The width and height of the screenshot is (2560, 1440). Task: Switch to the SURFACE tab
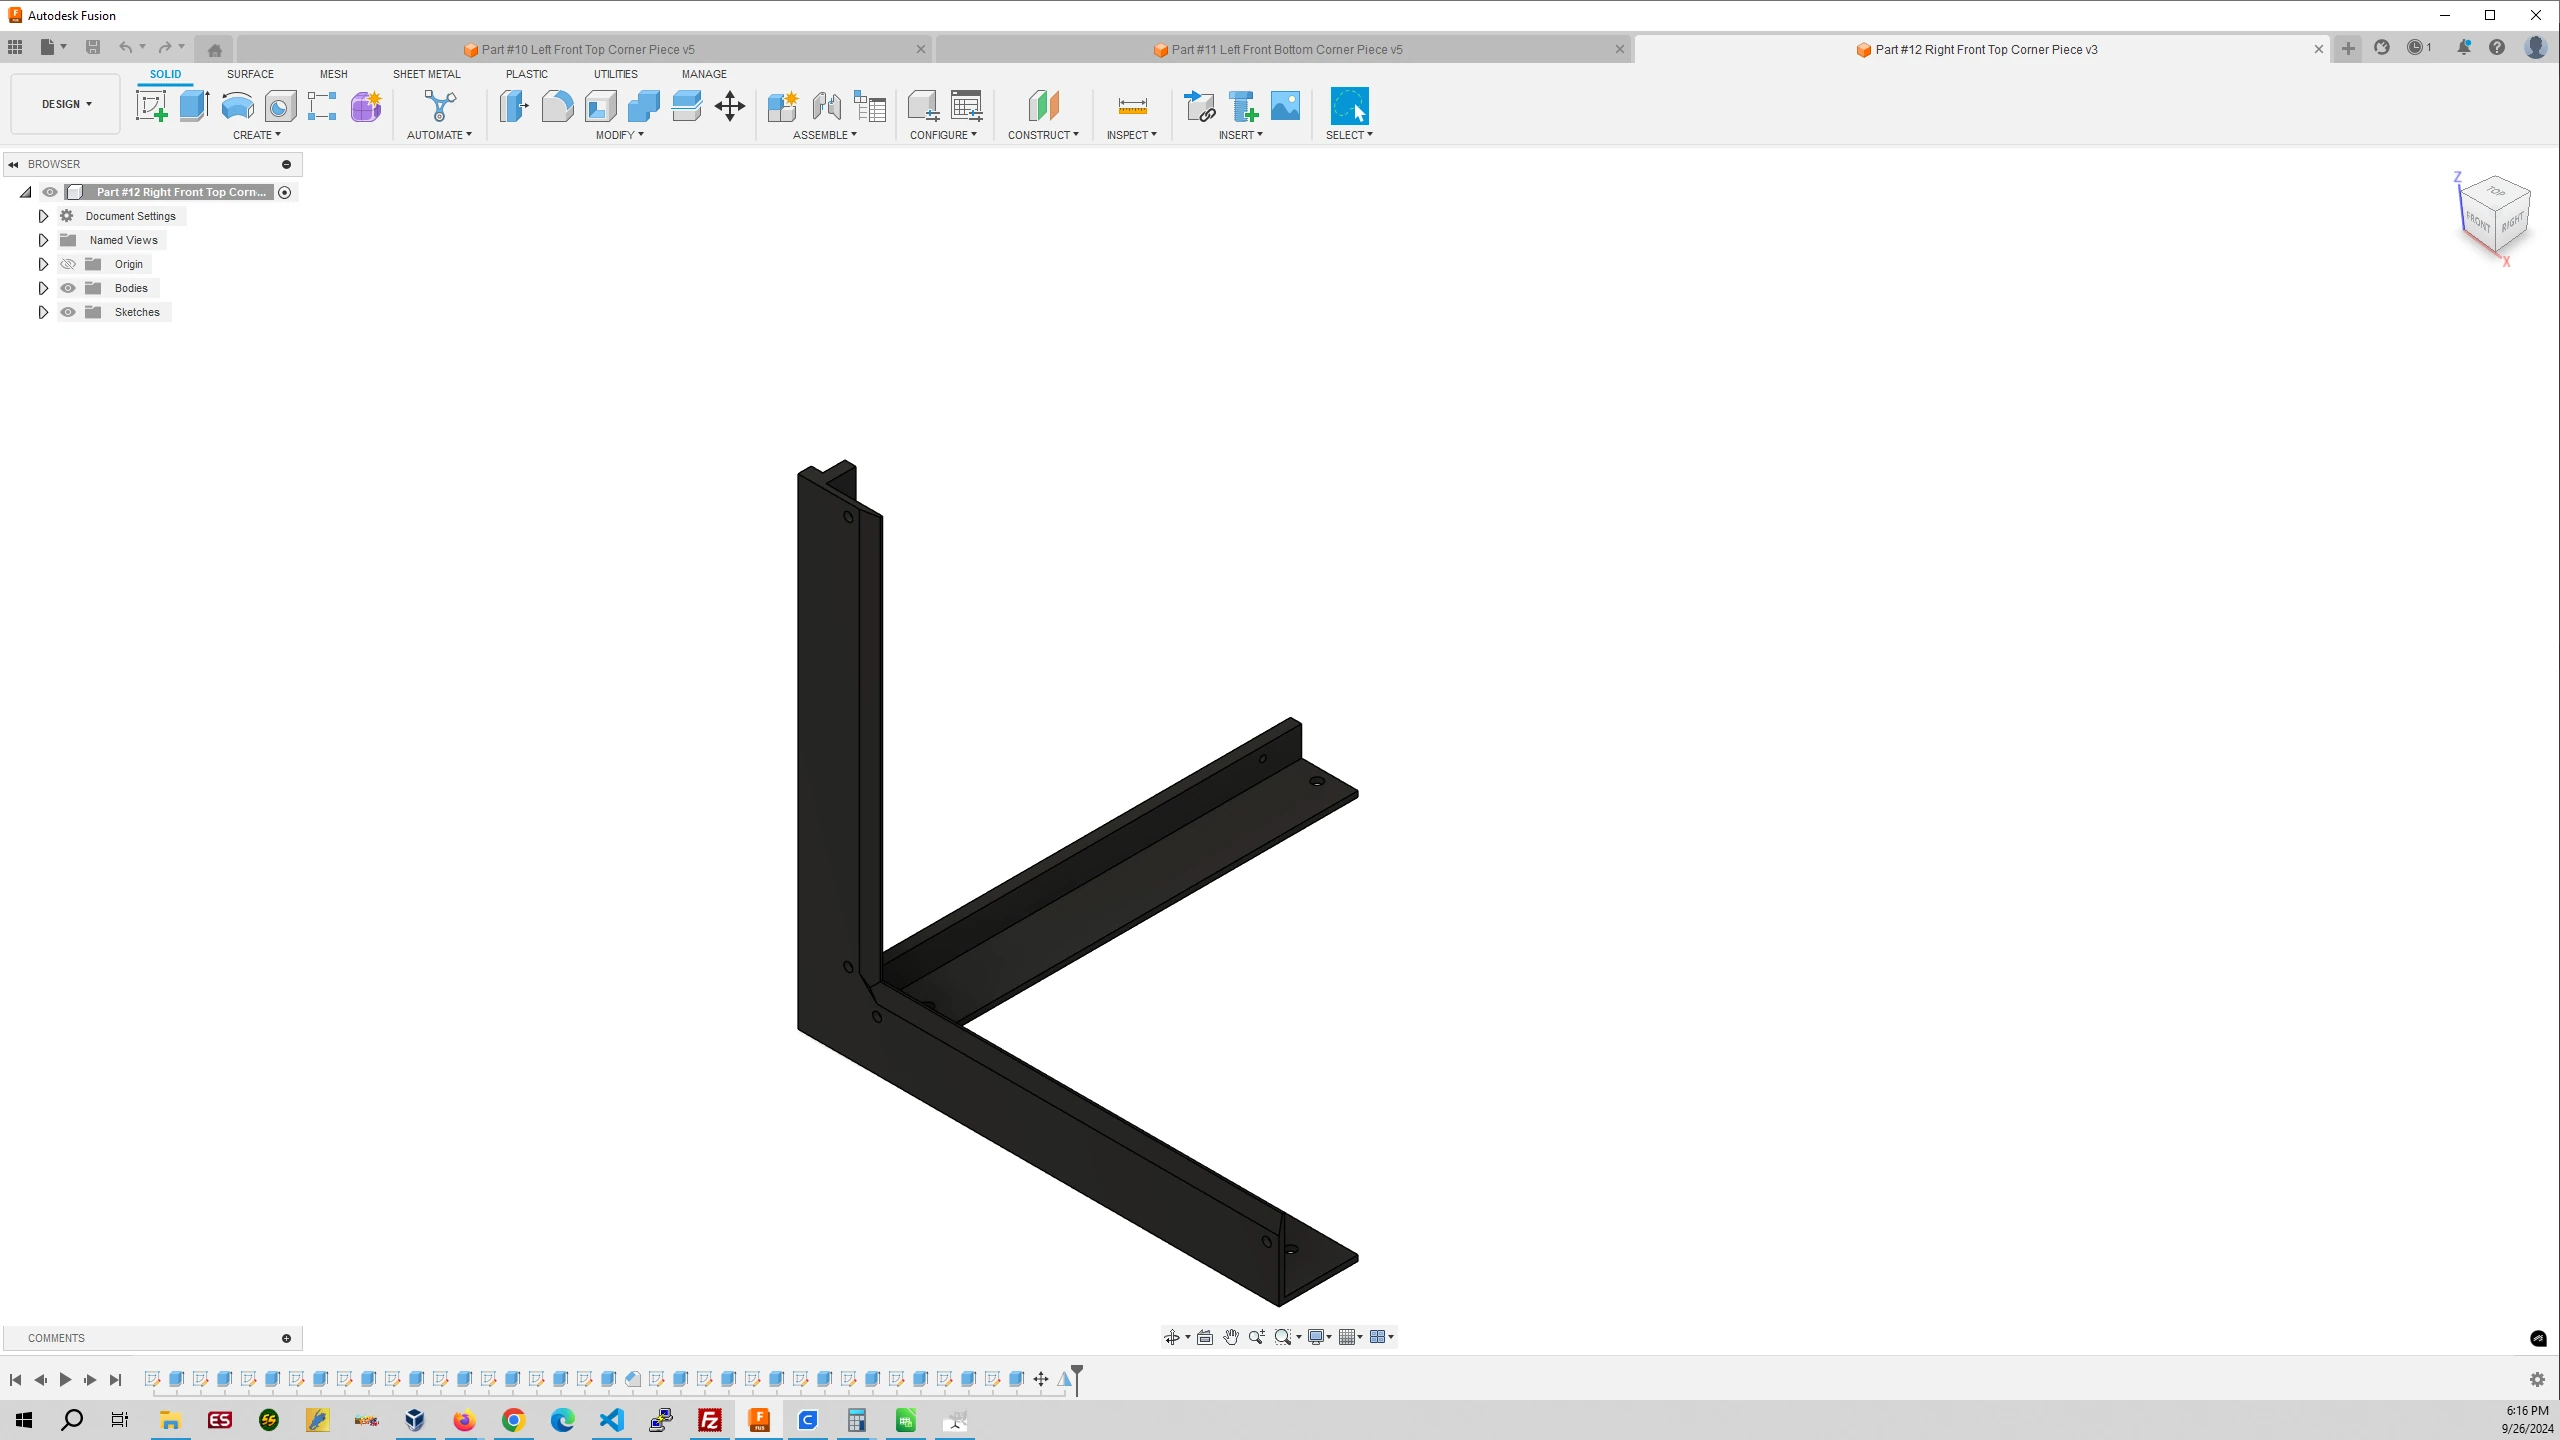[x=250, y=74]
